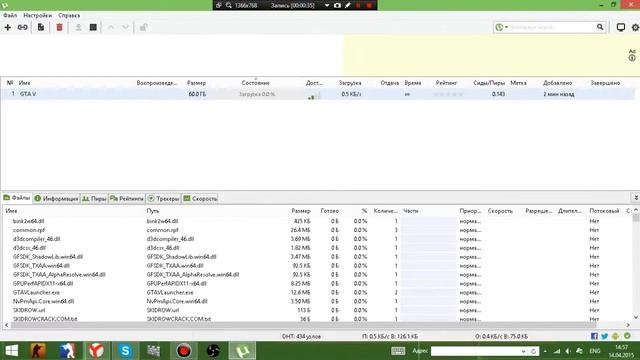The height and width of the screenshot is (360, 640).
Task: Click GTA V download progress bar
Action: [257, 94]
